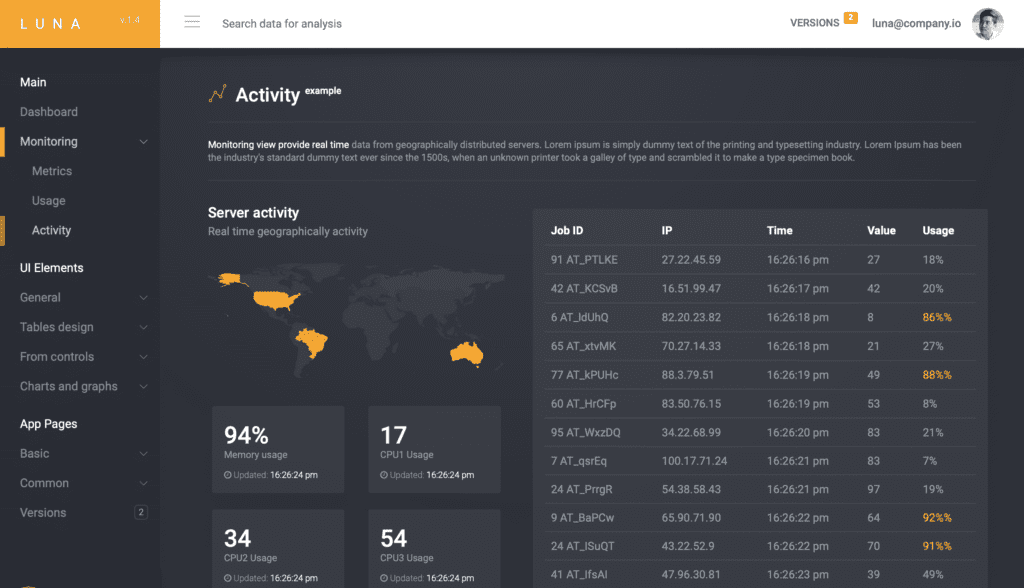The image size is (1024, 588).
Task: Select job row 6 AT_JdUhQ
Action: point(760,318)
